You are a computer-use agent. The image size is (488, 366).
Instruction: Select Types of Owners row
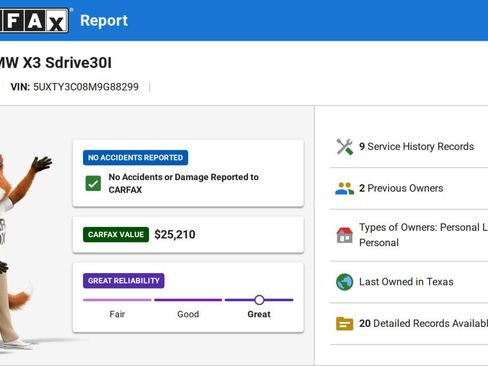tap(409, 235)
